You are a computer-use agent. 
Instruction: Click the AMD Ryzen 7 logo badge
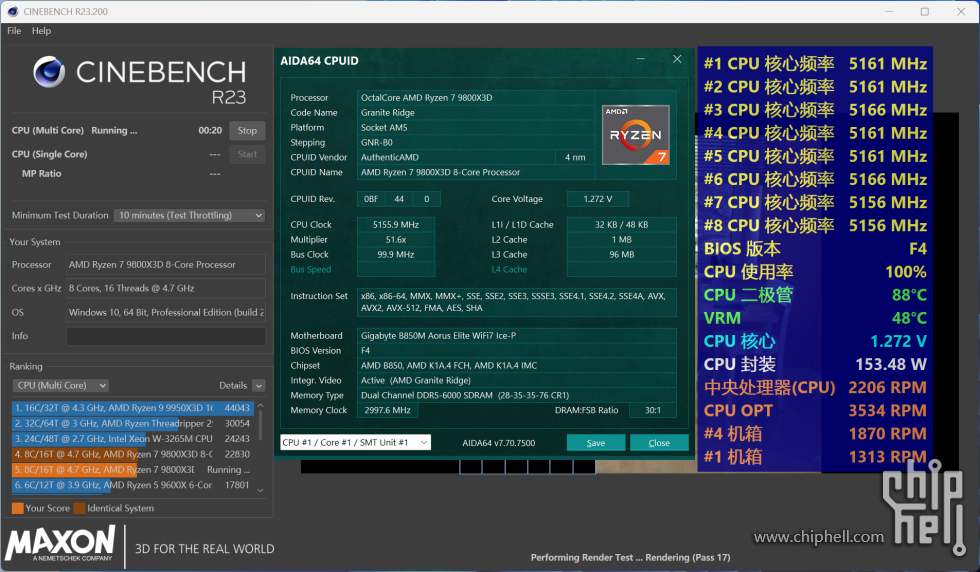[636, 135]
